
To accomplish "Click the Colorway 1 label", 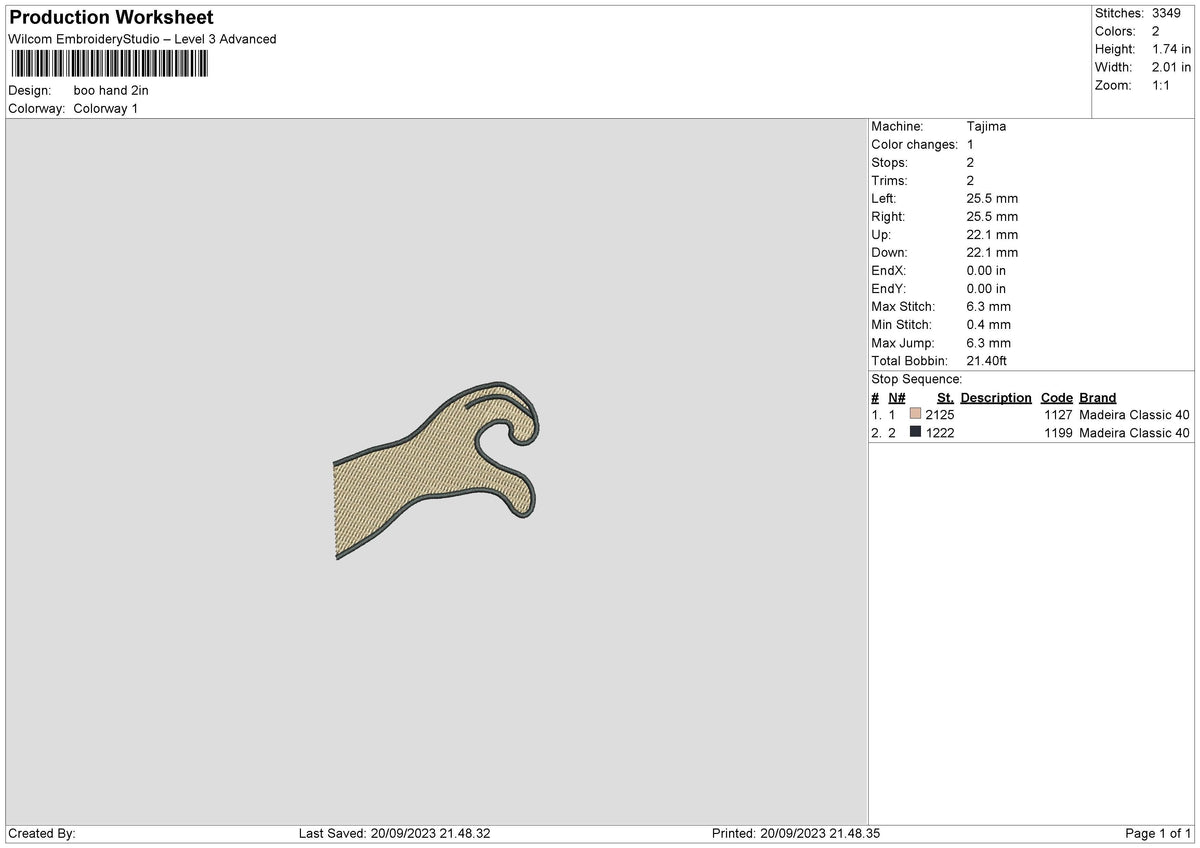I will [106, 108].
